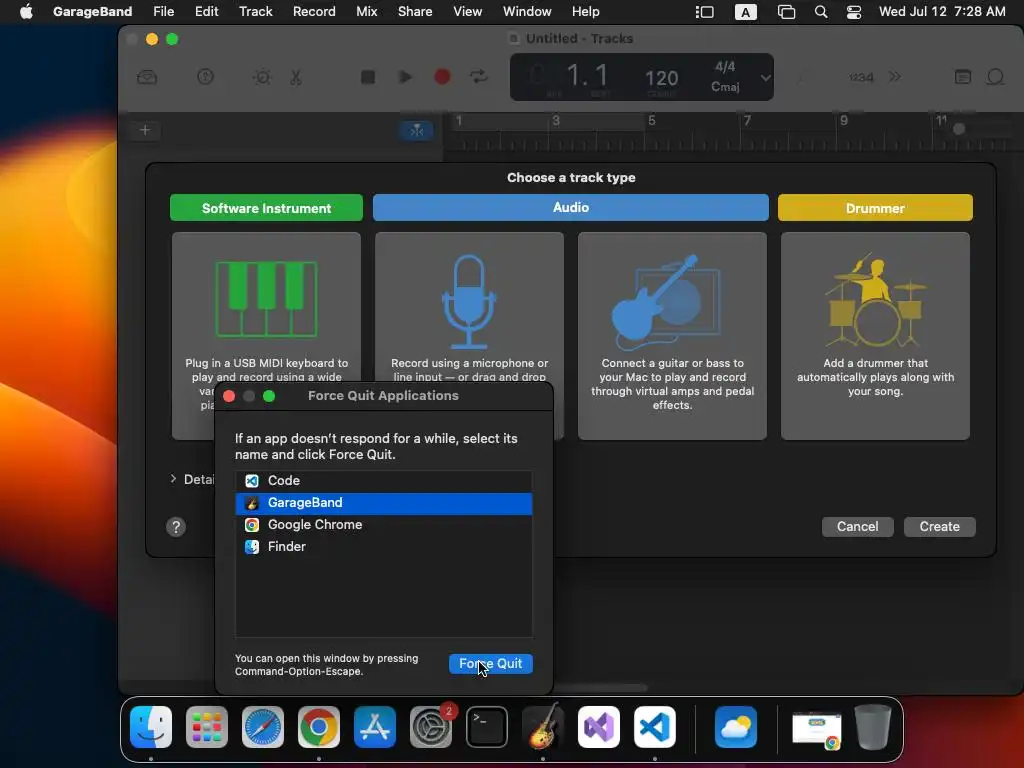The height and width of the screenshot is (768, 1024).
Task: Click the Force Quit button
Action: pyautogui.click(x=490, y=664)
